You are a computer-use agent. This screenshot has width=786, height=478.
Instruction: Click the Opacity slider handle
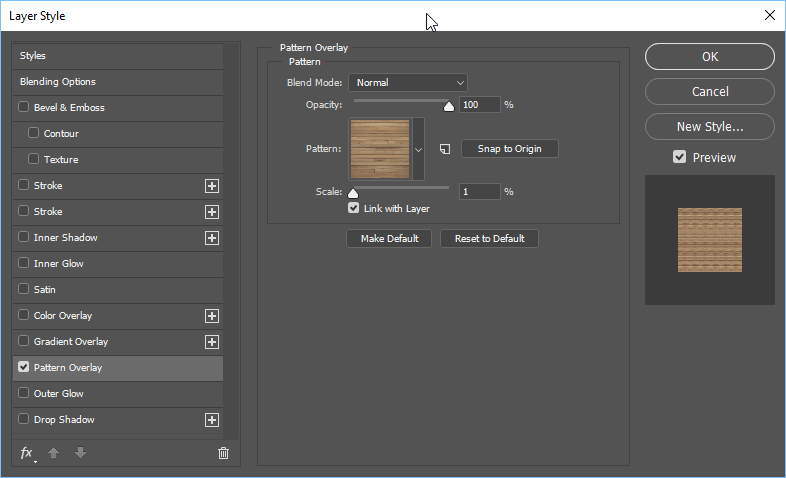pyautogui.click(x=448, y=105)
